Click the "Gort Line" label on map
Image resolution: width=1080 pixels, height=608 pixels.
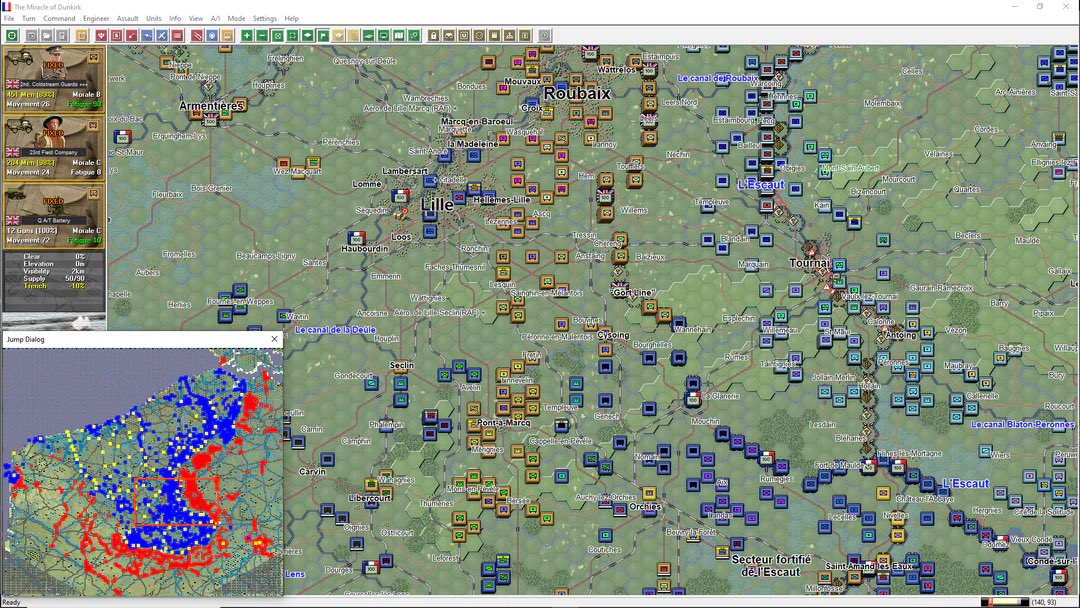[632, 293]
